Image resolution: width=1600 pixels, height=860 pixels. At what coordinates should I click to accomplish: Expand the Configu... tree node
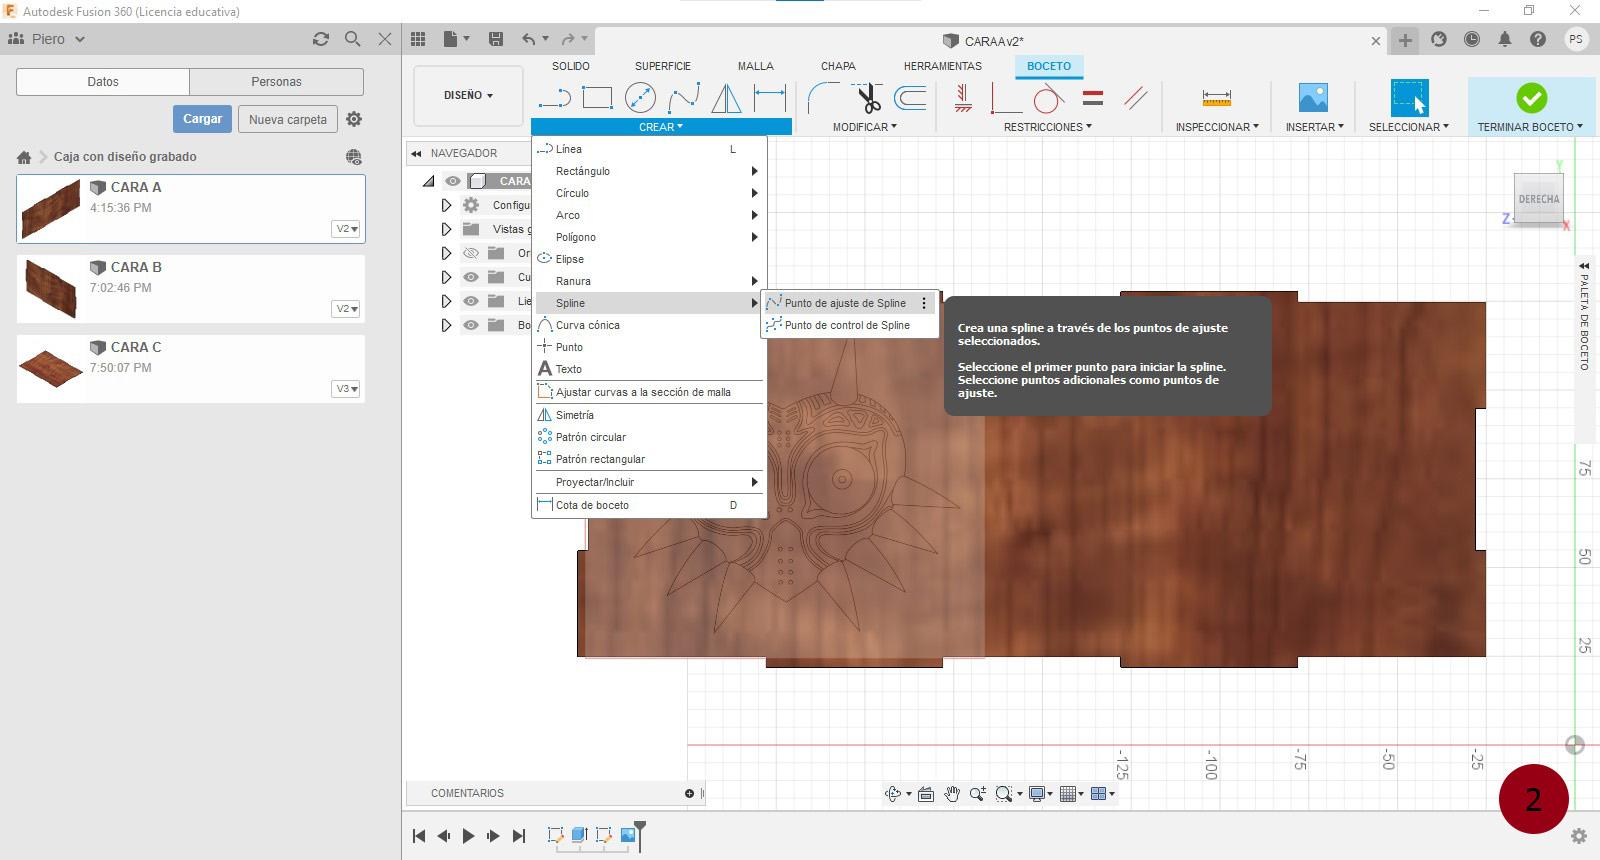446,205
